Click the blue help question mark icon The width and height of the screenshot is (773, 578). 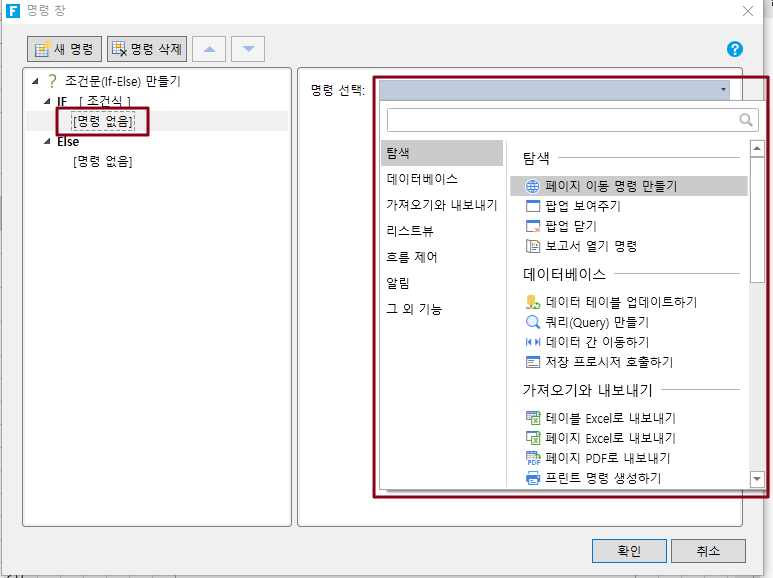click(x=735, y=49)
